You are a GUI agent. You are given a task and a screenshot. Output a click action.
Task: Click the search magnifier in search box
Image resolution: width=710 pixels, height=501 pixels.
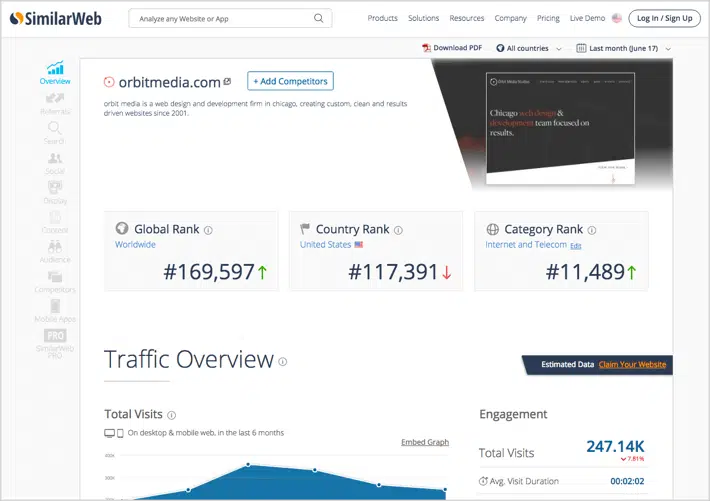pyautogui.click(x=319, y=18)
